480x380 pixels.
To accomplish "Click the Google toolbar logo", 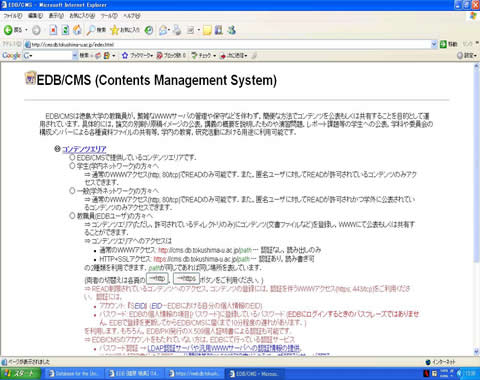I will (11, 55).
